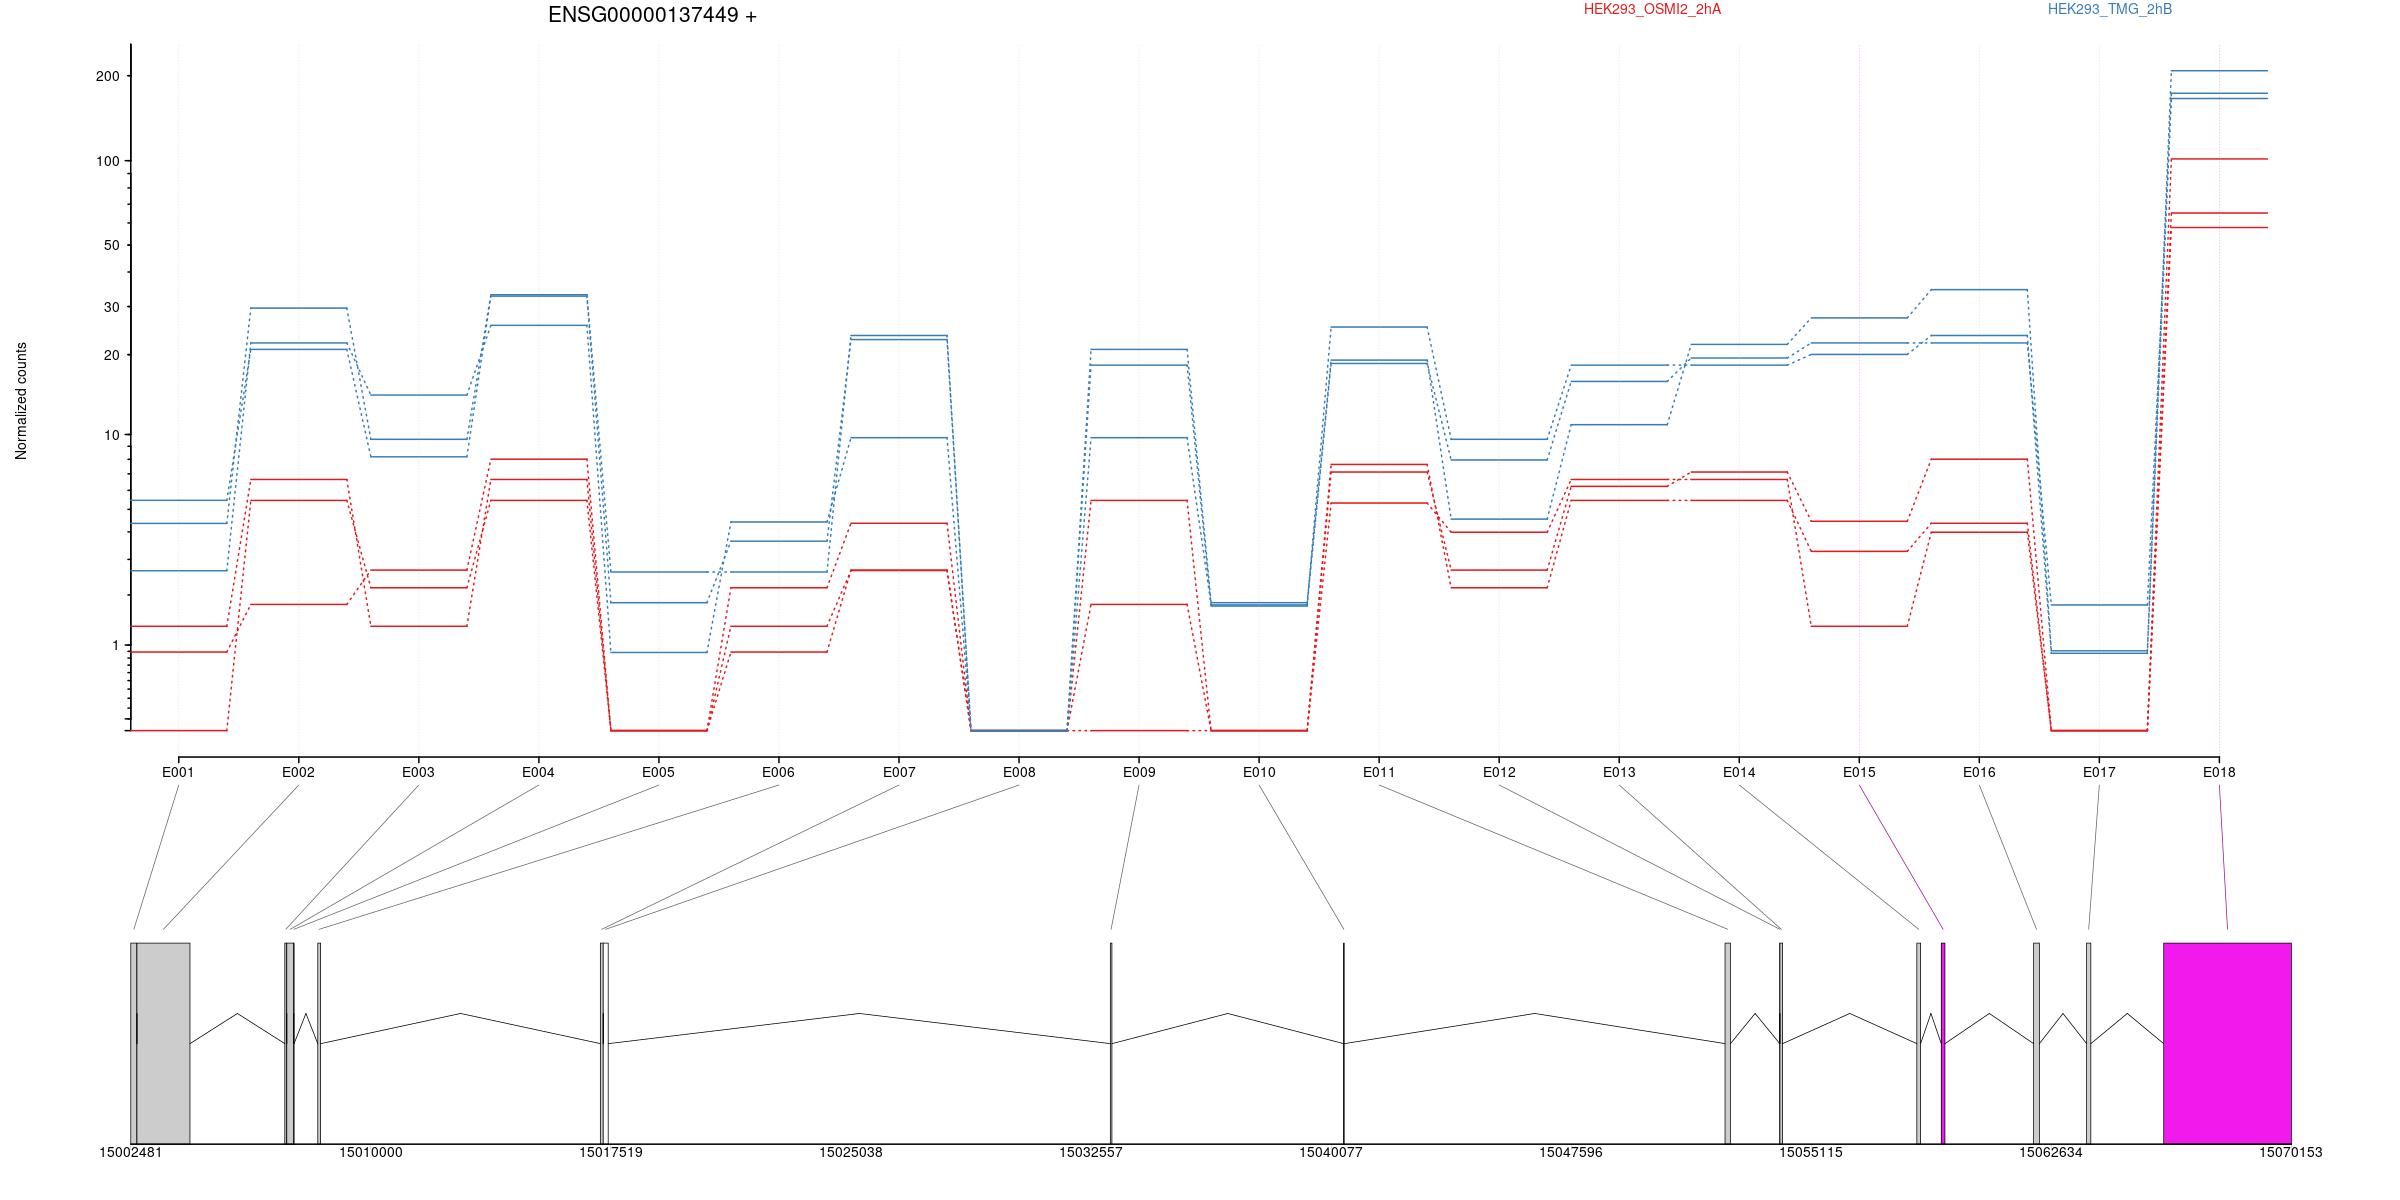Click exon label E007
The height and width of the screenshot is (1200, 2400).
pyautogui.click(x=899, y=772)
